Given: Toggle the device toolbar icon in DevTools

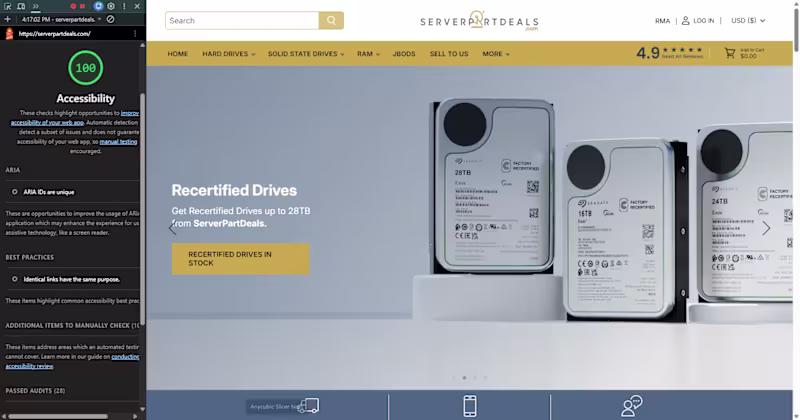Looking at the screenshot, I should tap(21, 6).
